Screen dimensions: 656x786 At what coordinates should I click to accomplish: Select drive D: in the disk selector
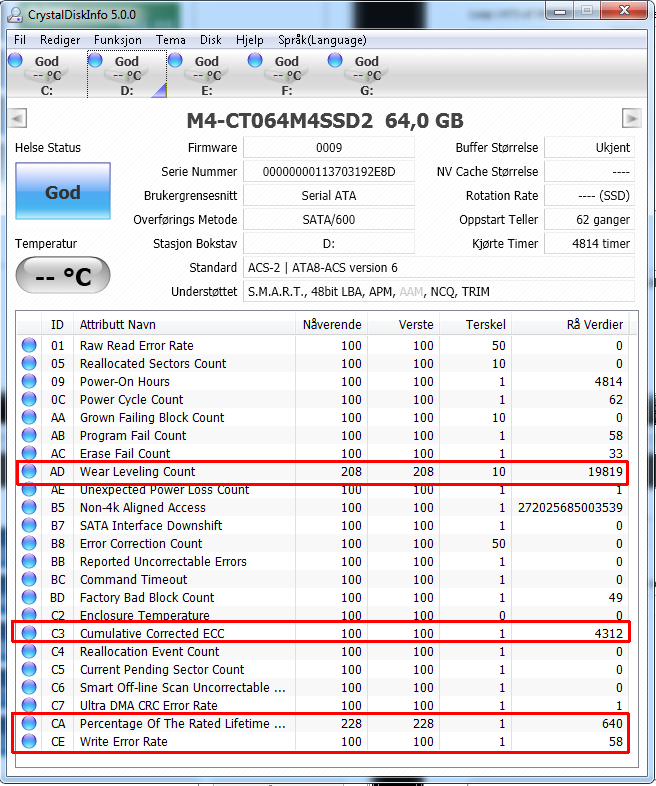coord(127,75)
